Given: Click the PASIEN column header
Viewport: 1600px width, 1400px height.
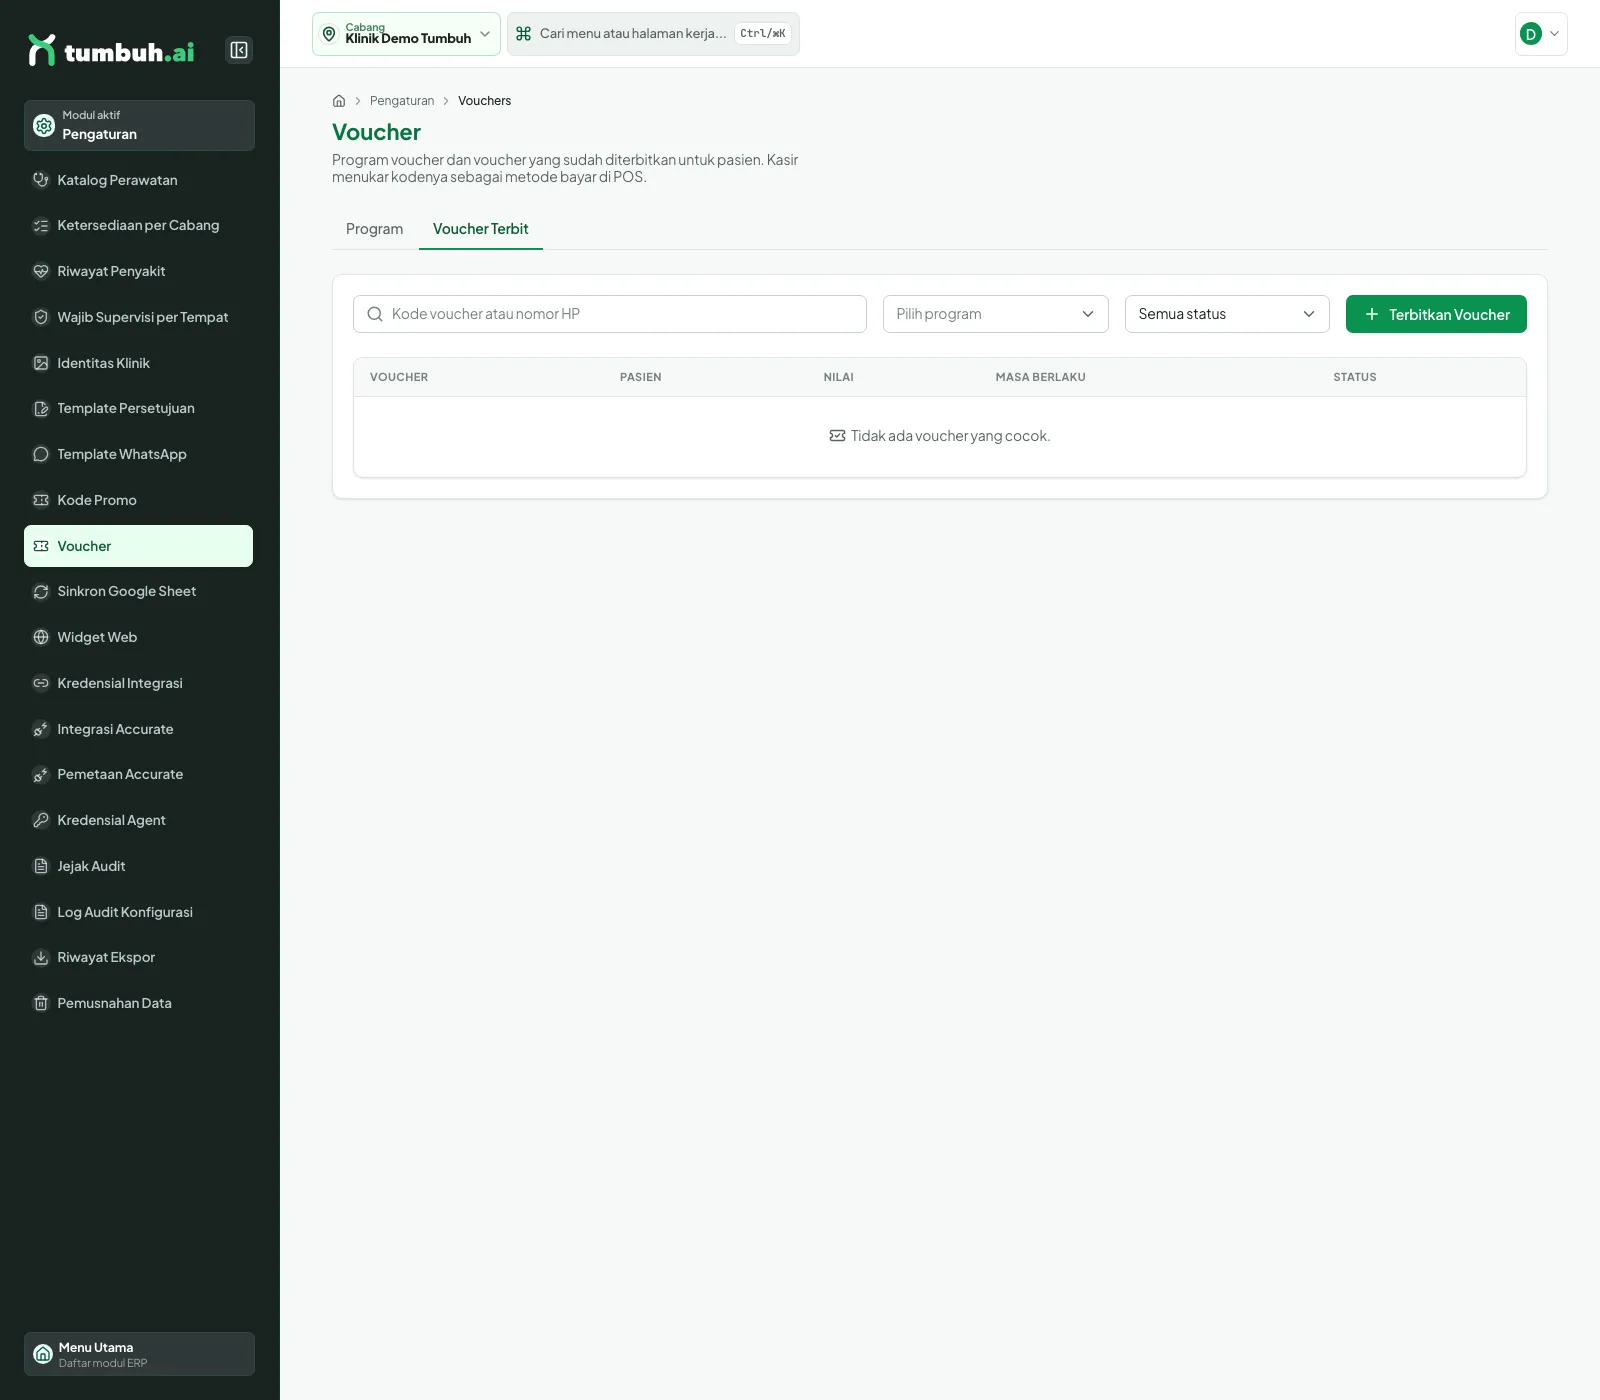Looking at the screenshot, I should (641, 377).
